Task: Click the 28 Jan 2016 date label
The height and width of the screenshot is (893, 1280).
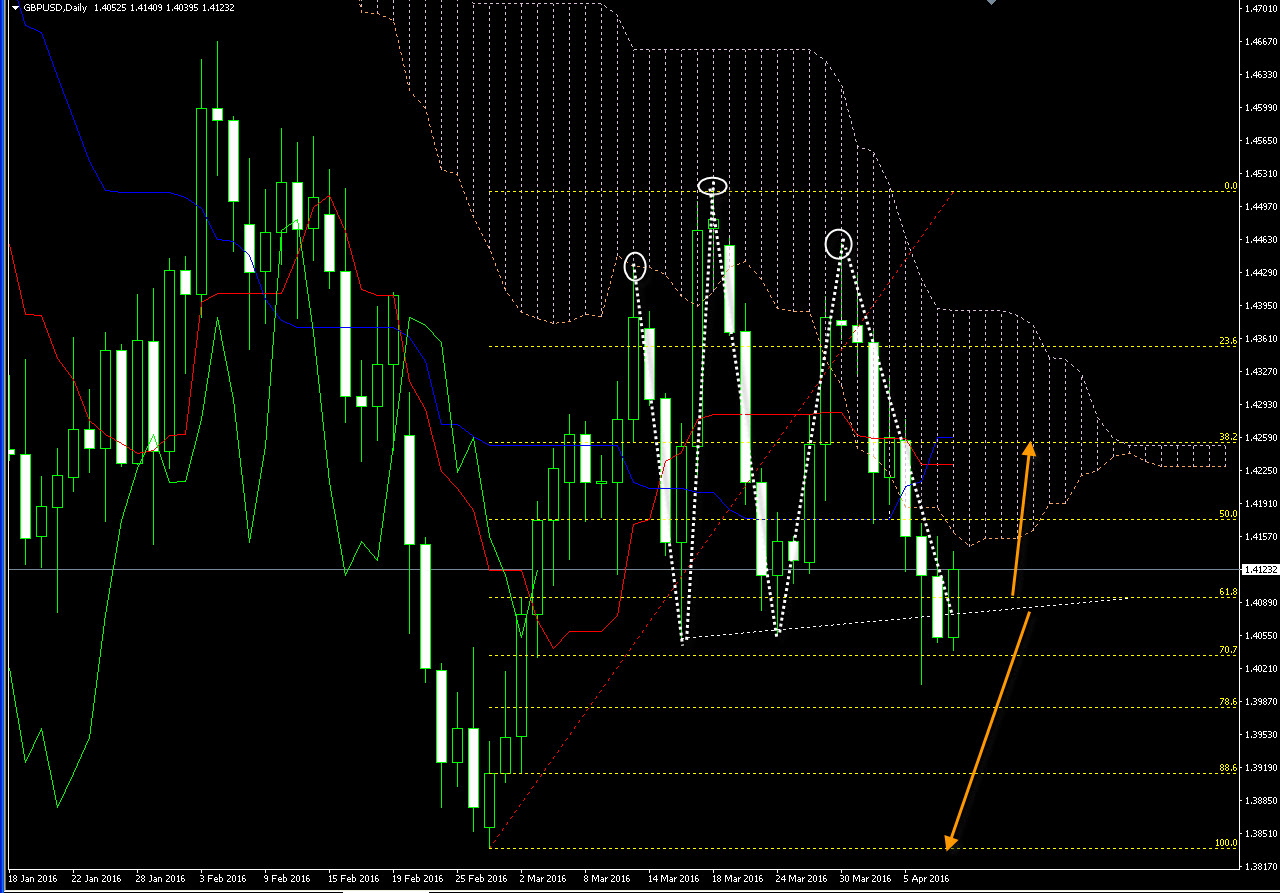Action: coord(160,879)
